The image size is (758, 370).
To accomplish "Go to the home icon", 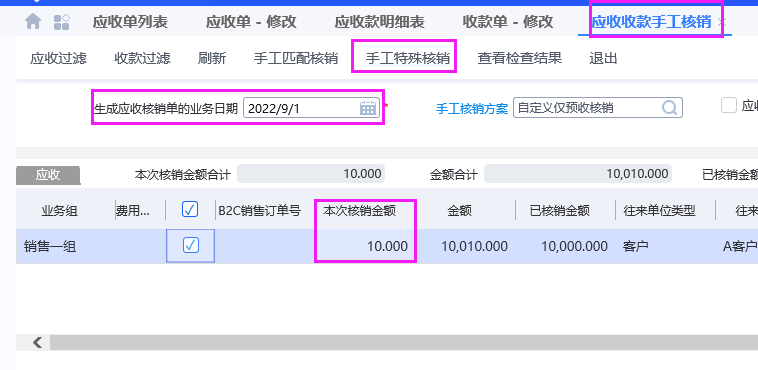I will point(33,21).
